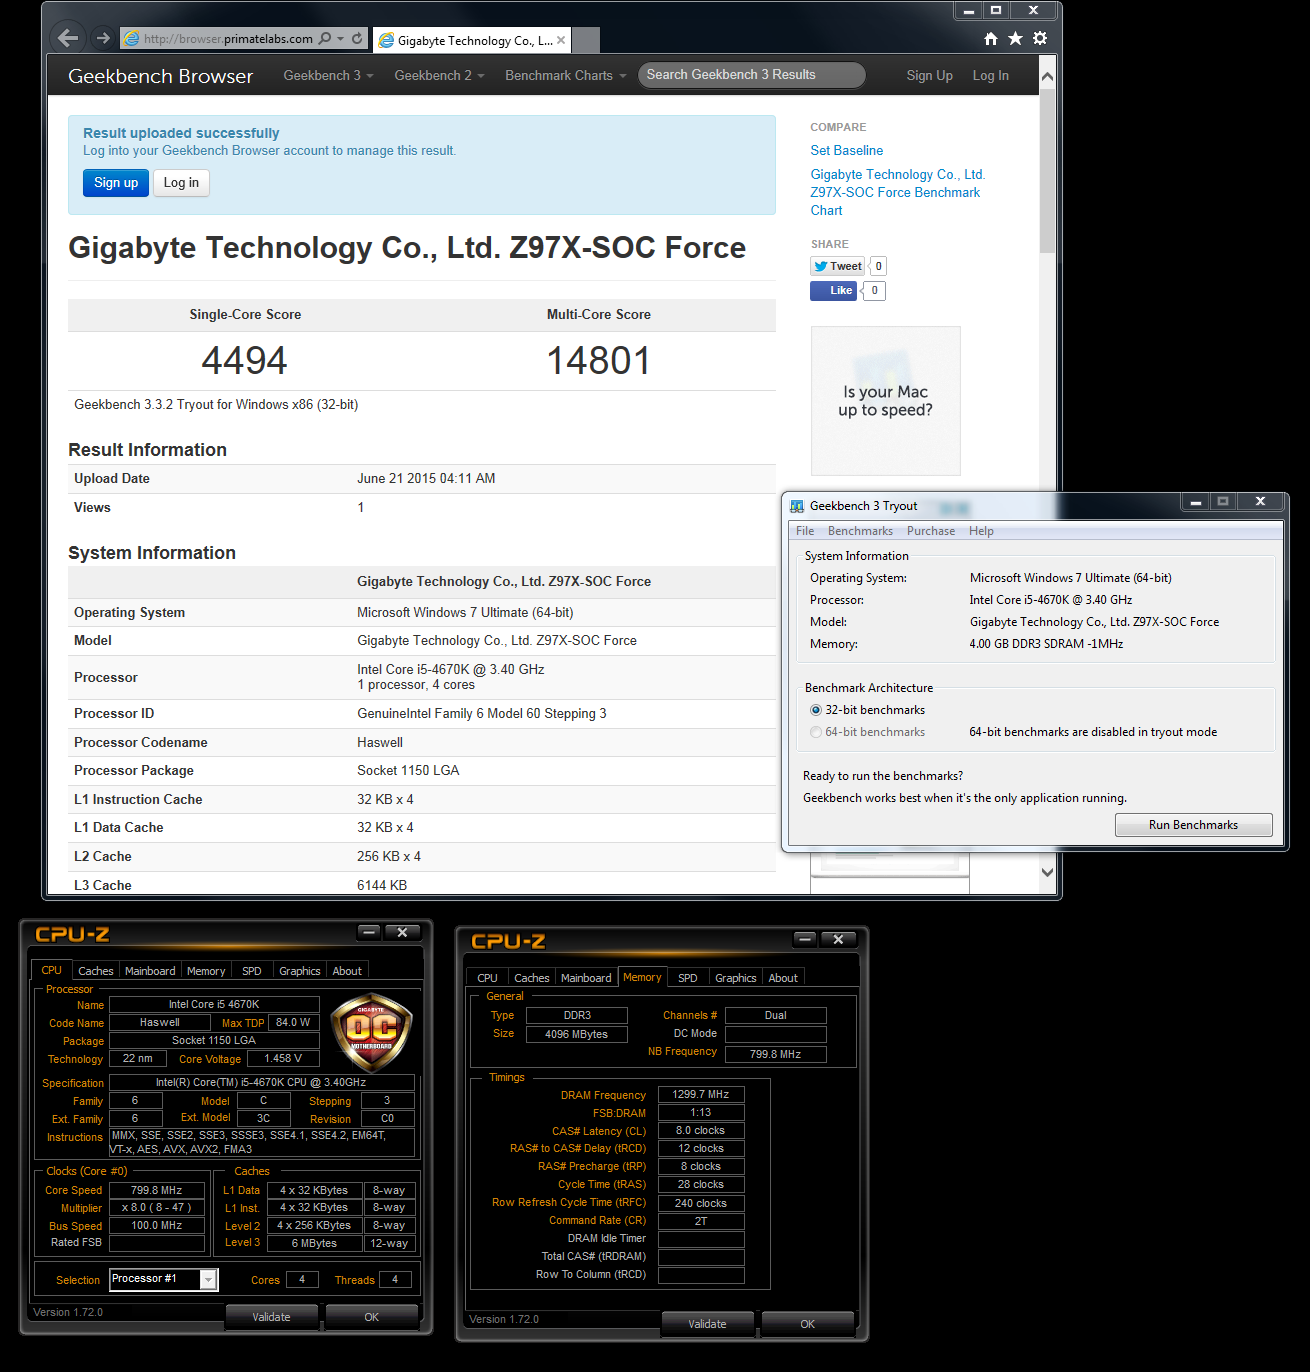Click the browser page scroll up arrow
The height and width of the screenshot is (1372, 1310).
[1047, 77]
